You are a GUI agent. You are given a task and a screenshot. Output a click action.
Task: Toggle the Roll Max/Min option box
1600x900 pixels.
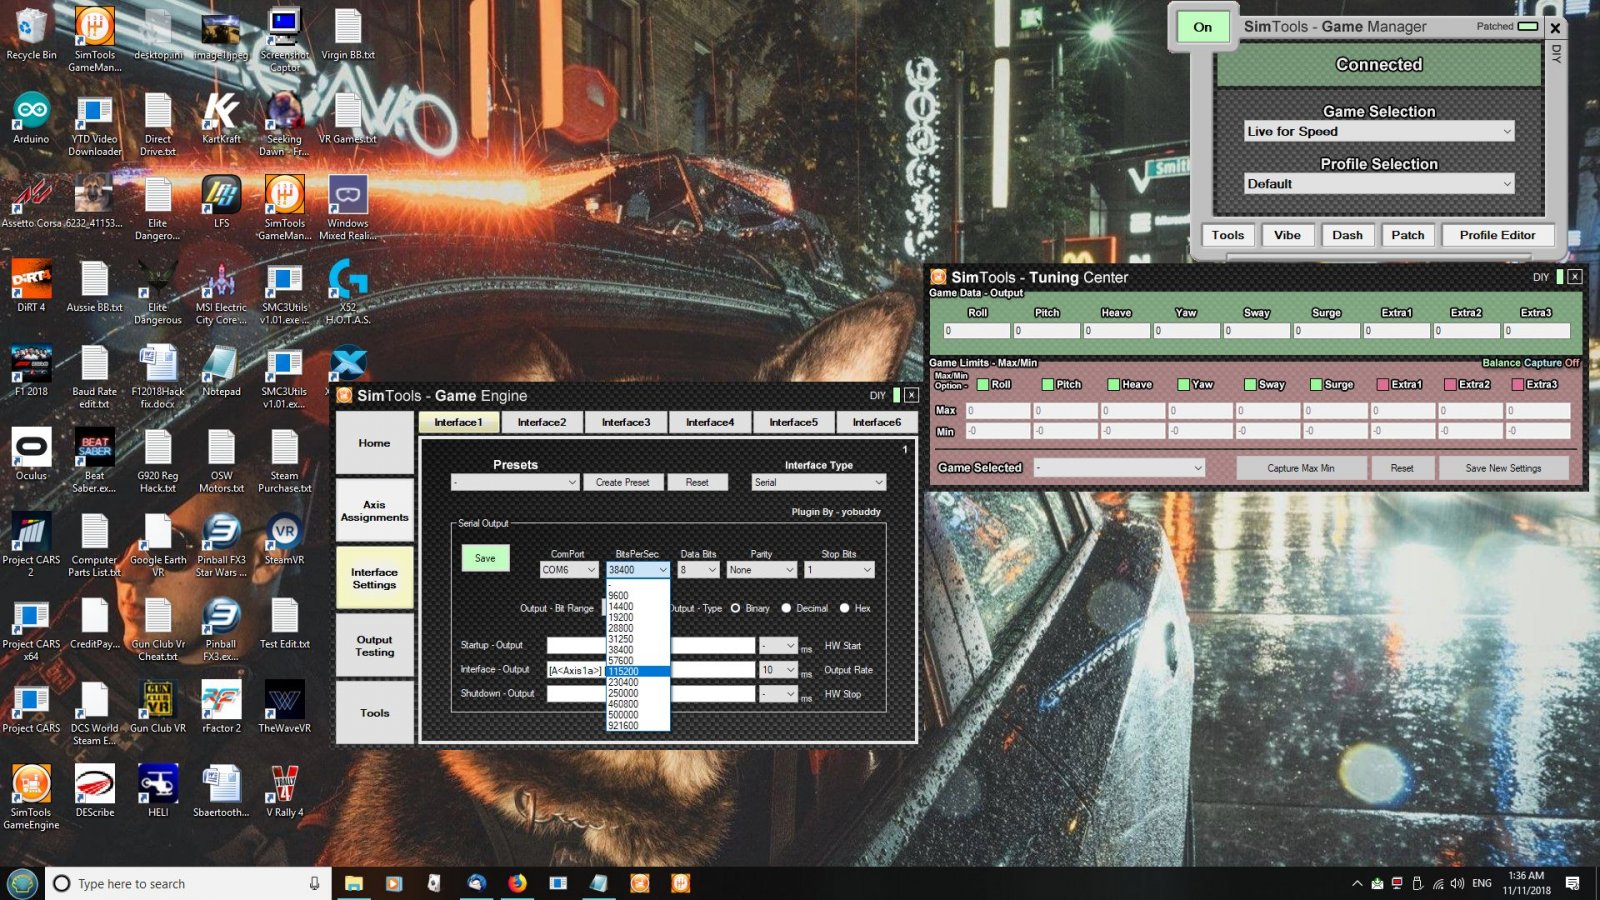[x=983, y=384]
